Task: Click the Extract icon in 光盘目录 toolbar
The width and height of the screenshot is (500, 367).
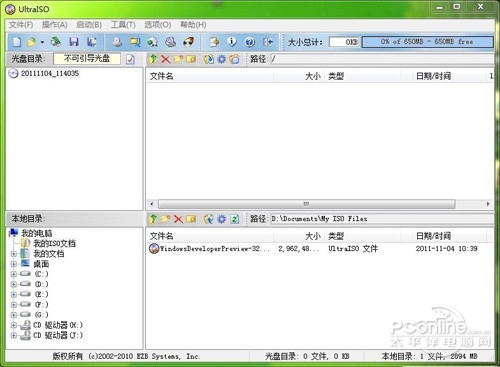Action: [x=209, y=59]
